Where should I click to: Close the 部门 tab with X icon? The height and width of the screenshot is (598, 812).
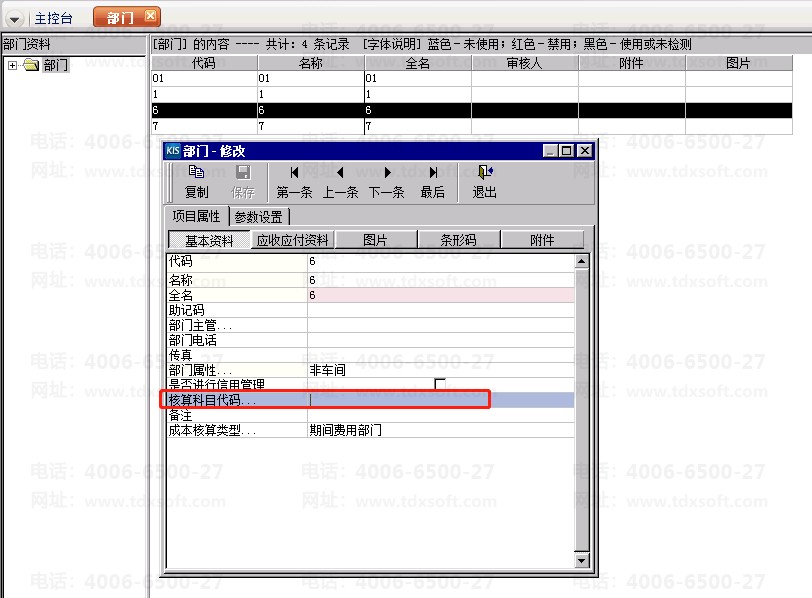[150, 17]
